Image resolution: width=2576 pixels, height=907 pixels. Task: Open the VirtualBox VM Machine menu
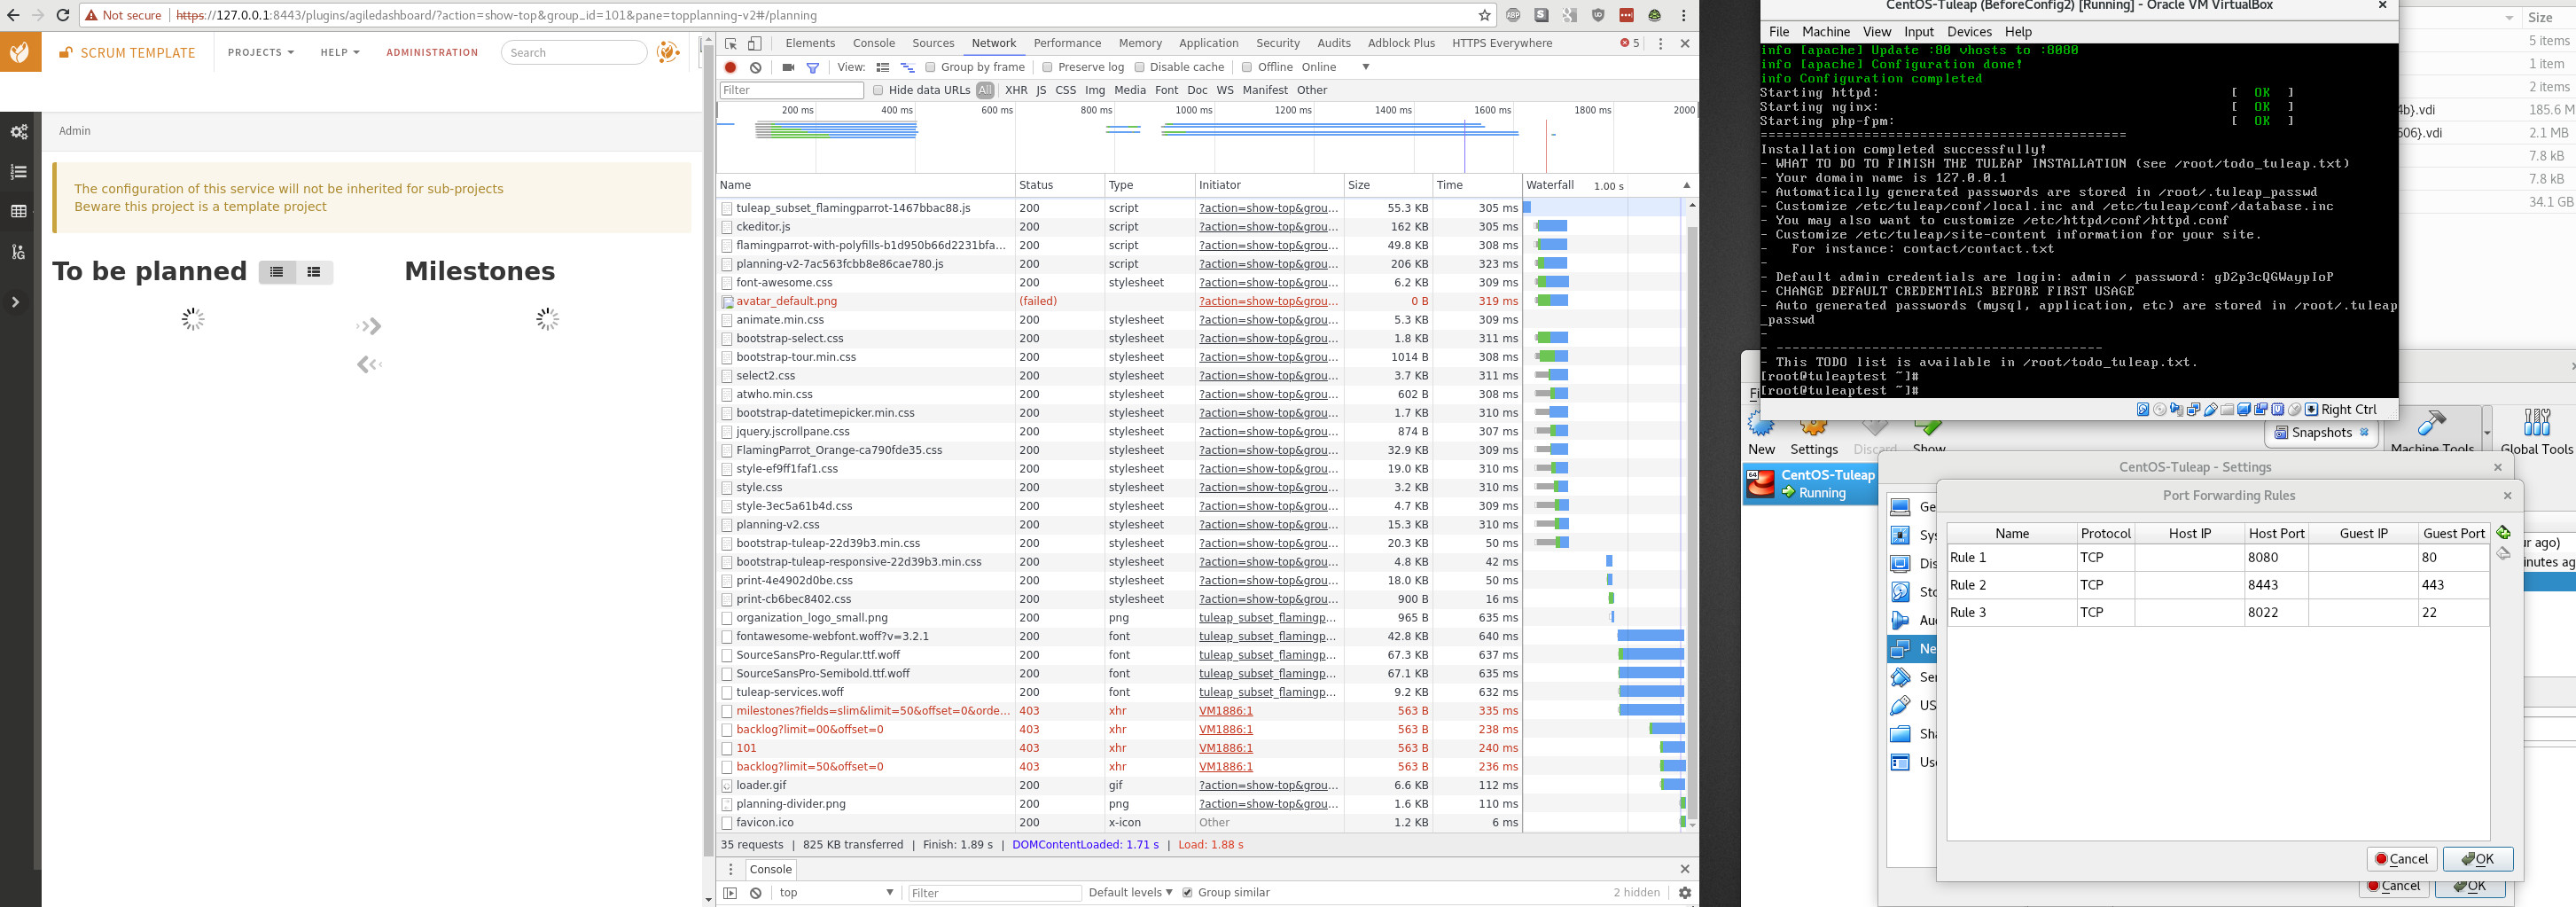[1826, 32]
